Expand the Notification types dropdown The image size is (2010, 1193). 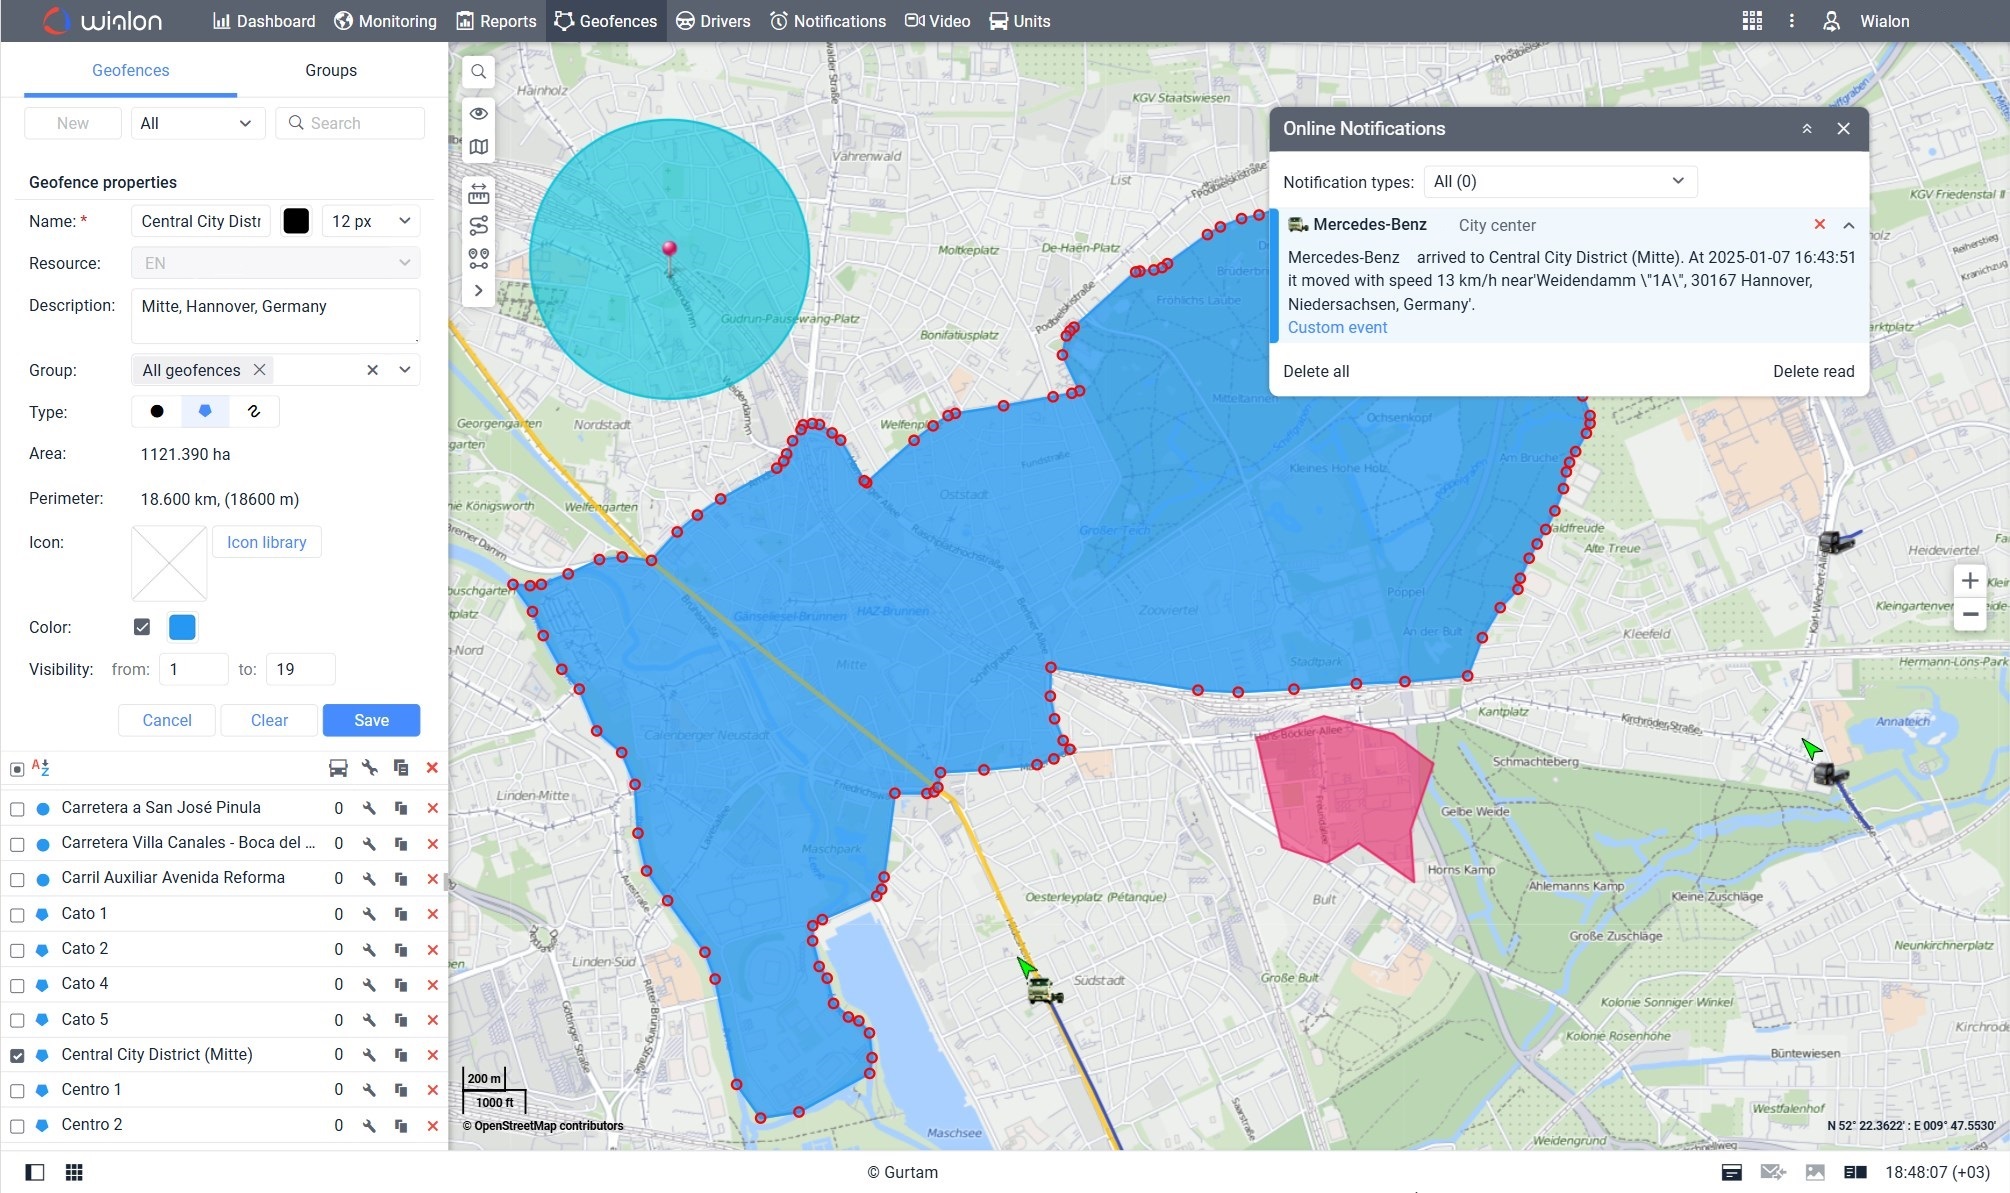coord(1557,180)
